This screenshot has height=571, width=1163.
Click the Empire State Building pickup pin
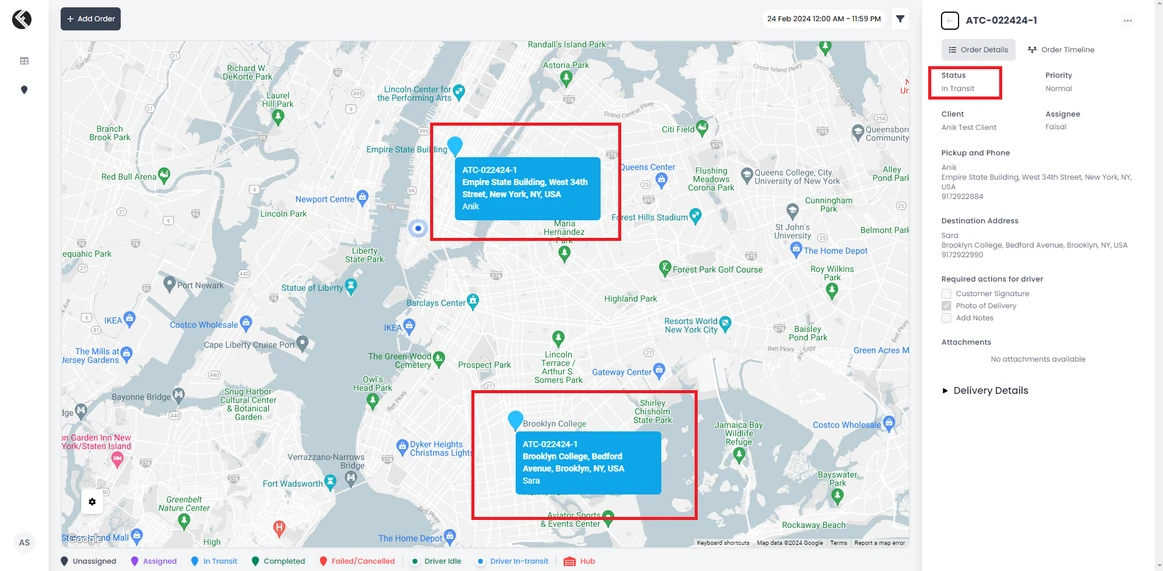455,146
